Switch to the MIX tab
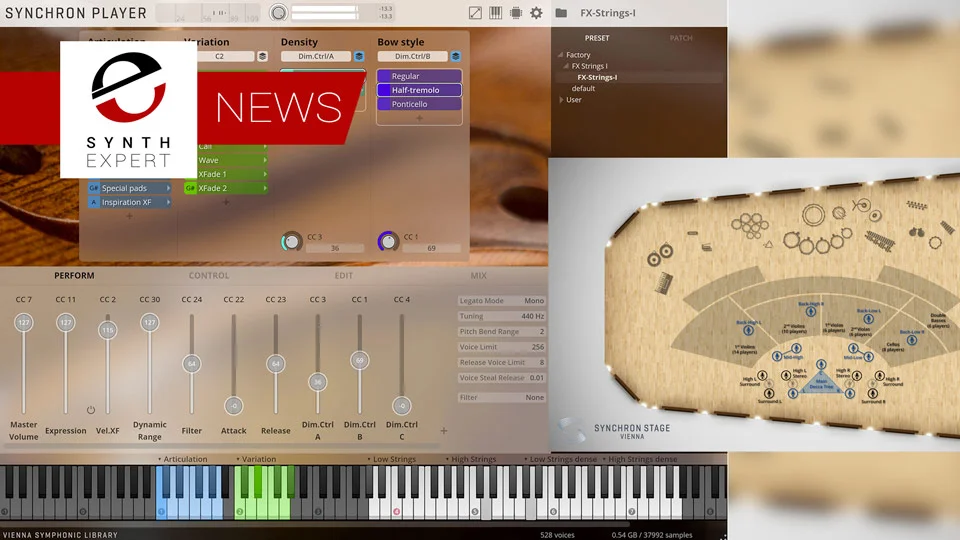This screenshot has height=540, width=960. 479,276
